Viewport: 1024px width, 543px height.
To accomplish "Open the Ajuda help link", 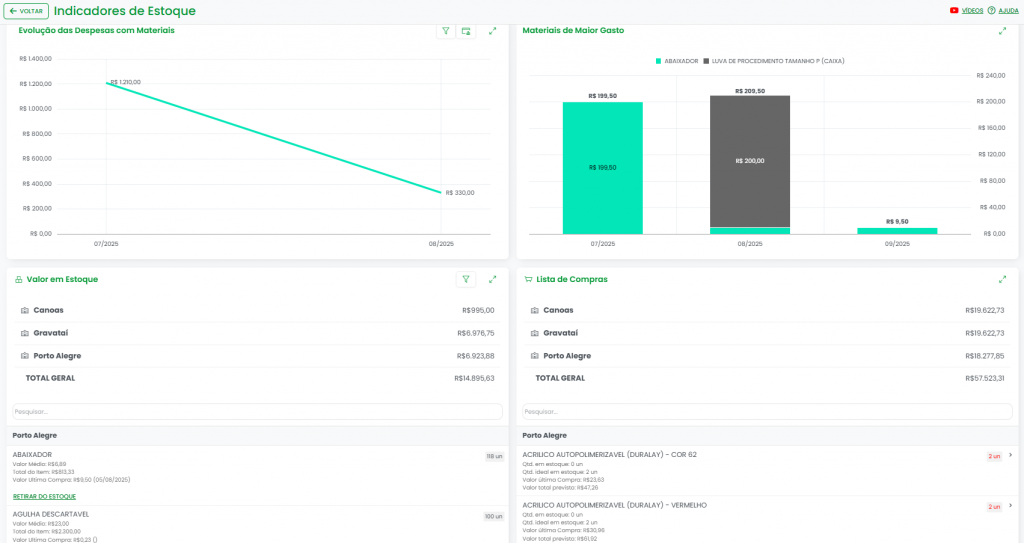I will [1003, 10].
